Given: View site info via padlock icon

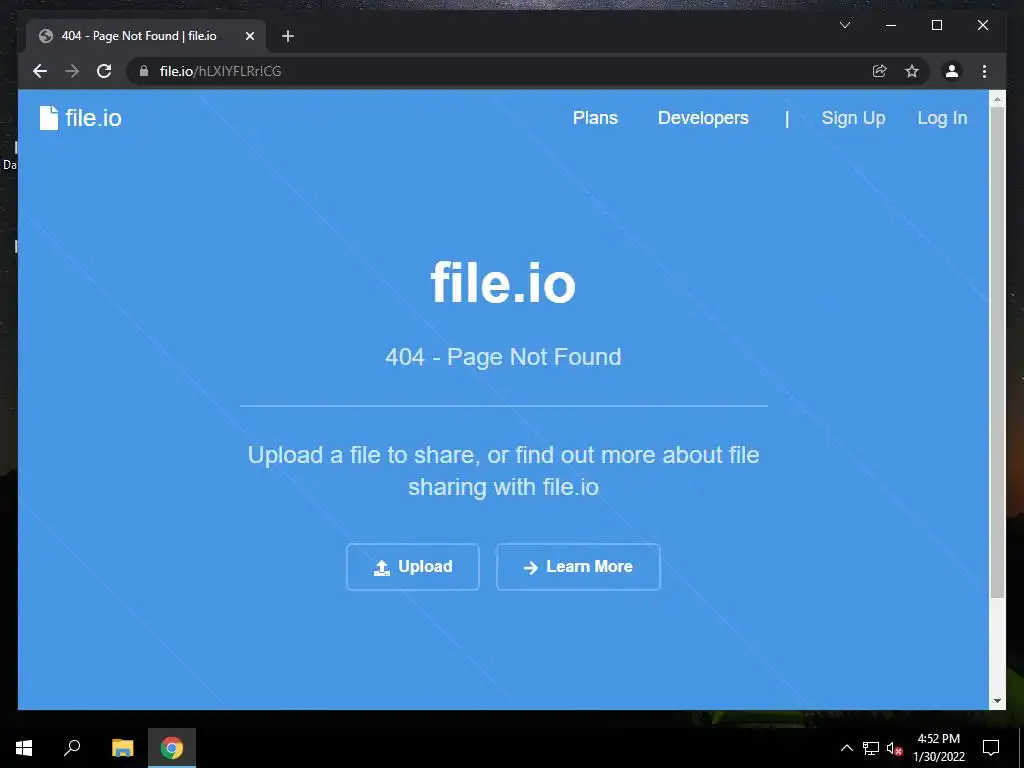Looking at the screenshot, I should click(144, 71).
